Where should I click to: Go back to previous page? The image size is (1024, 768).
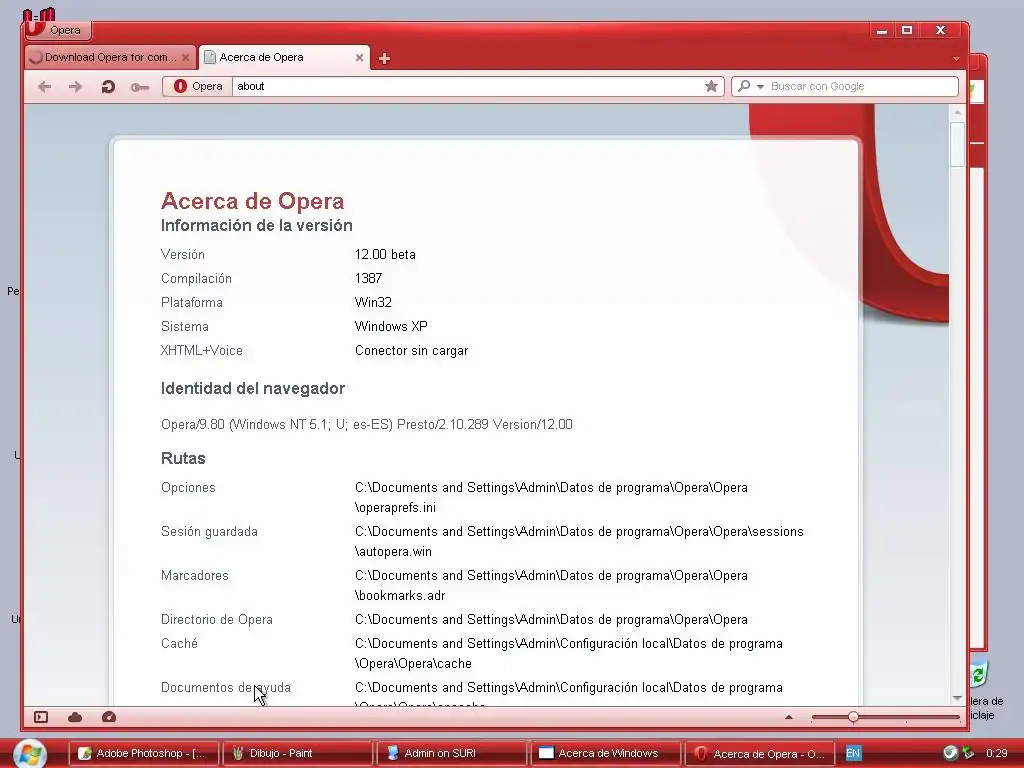(44, 86)
